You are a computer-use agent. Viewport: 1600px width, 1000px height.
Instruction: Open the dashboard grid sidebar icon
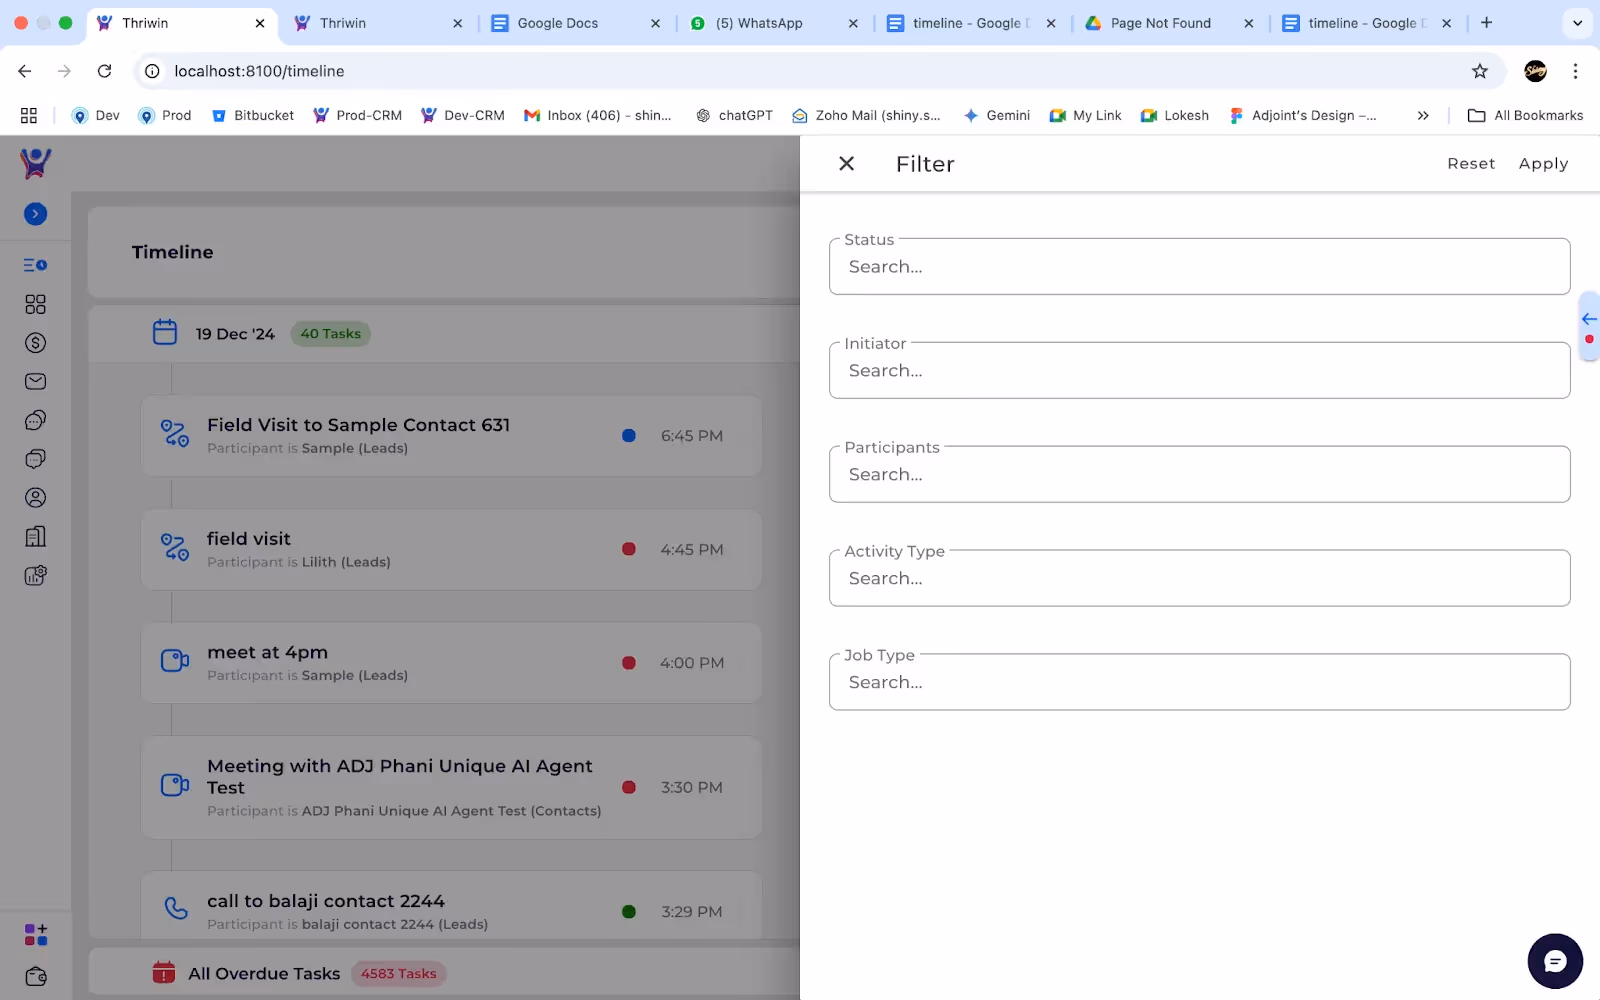pyautogui.click(x=35, y=304)
